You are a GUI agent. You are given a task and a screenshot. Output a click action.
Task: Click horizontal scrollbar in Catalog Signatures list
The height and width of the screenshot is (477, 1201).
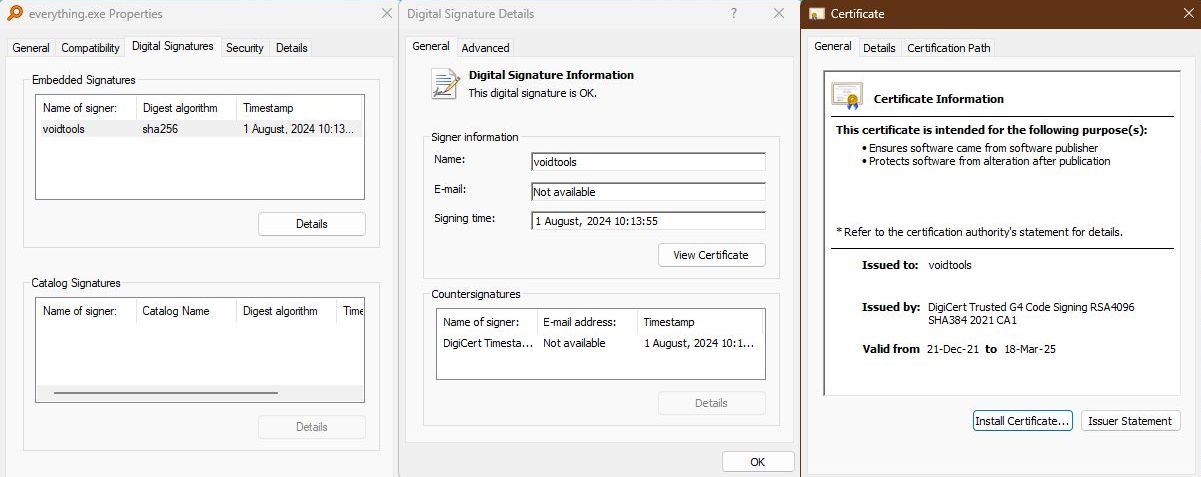coord(166,393)
